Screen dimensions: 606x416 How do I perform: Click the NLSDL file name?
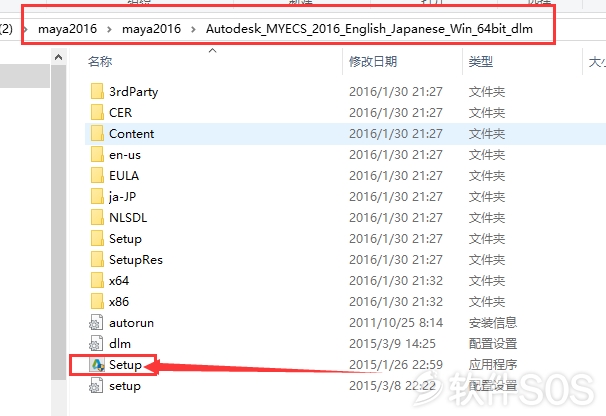coord(128,217)
